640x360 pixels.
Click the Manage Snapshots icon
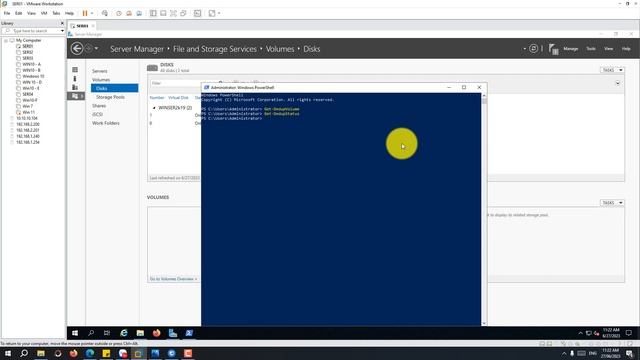coord(139,13)
